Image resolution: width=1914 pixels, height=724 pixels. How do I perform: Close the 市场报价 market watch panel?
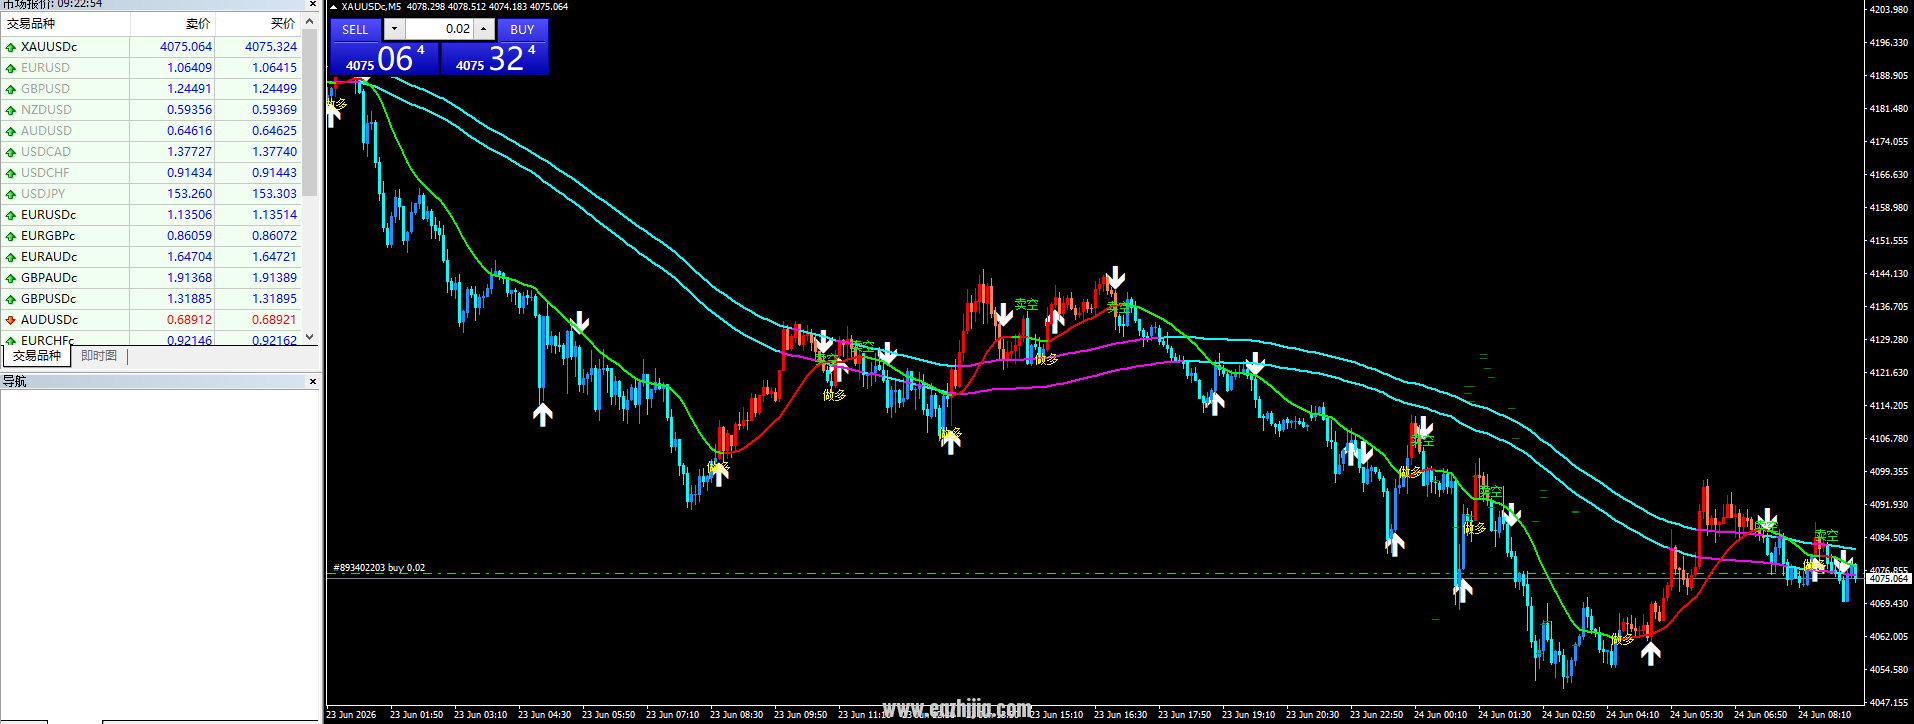312,4
